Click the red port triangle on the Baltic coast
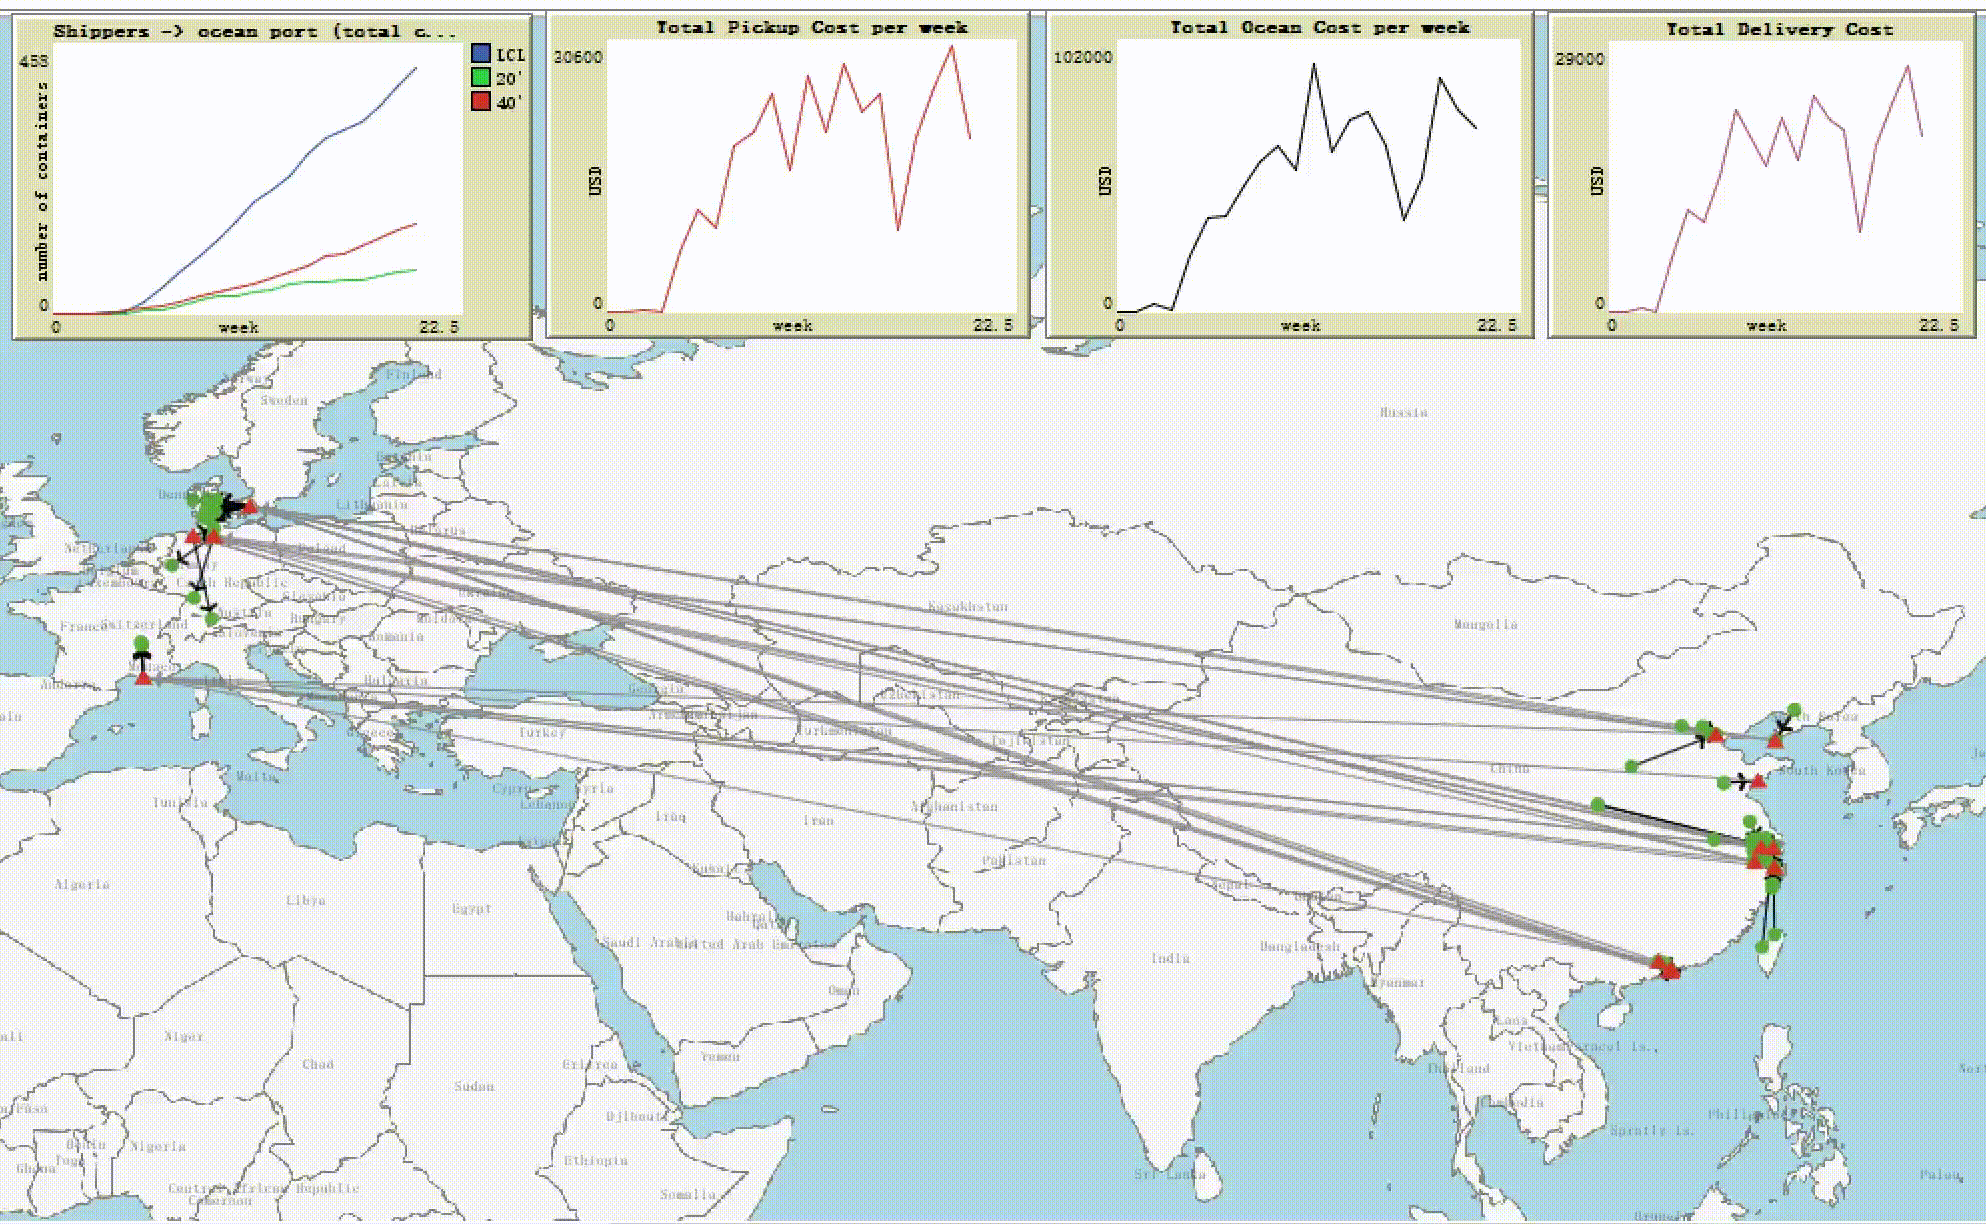This screenshot has width=1986, height=1224. click(x=250, y=507)
